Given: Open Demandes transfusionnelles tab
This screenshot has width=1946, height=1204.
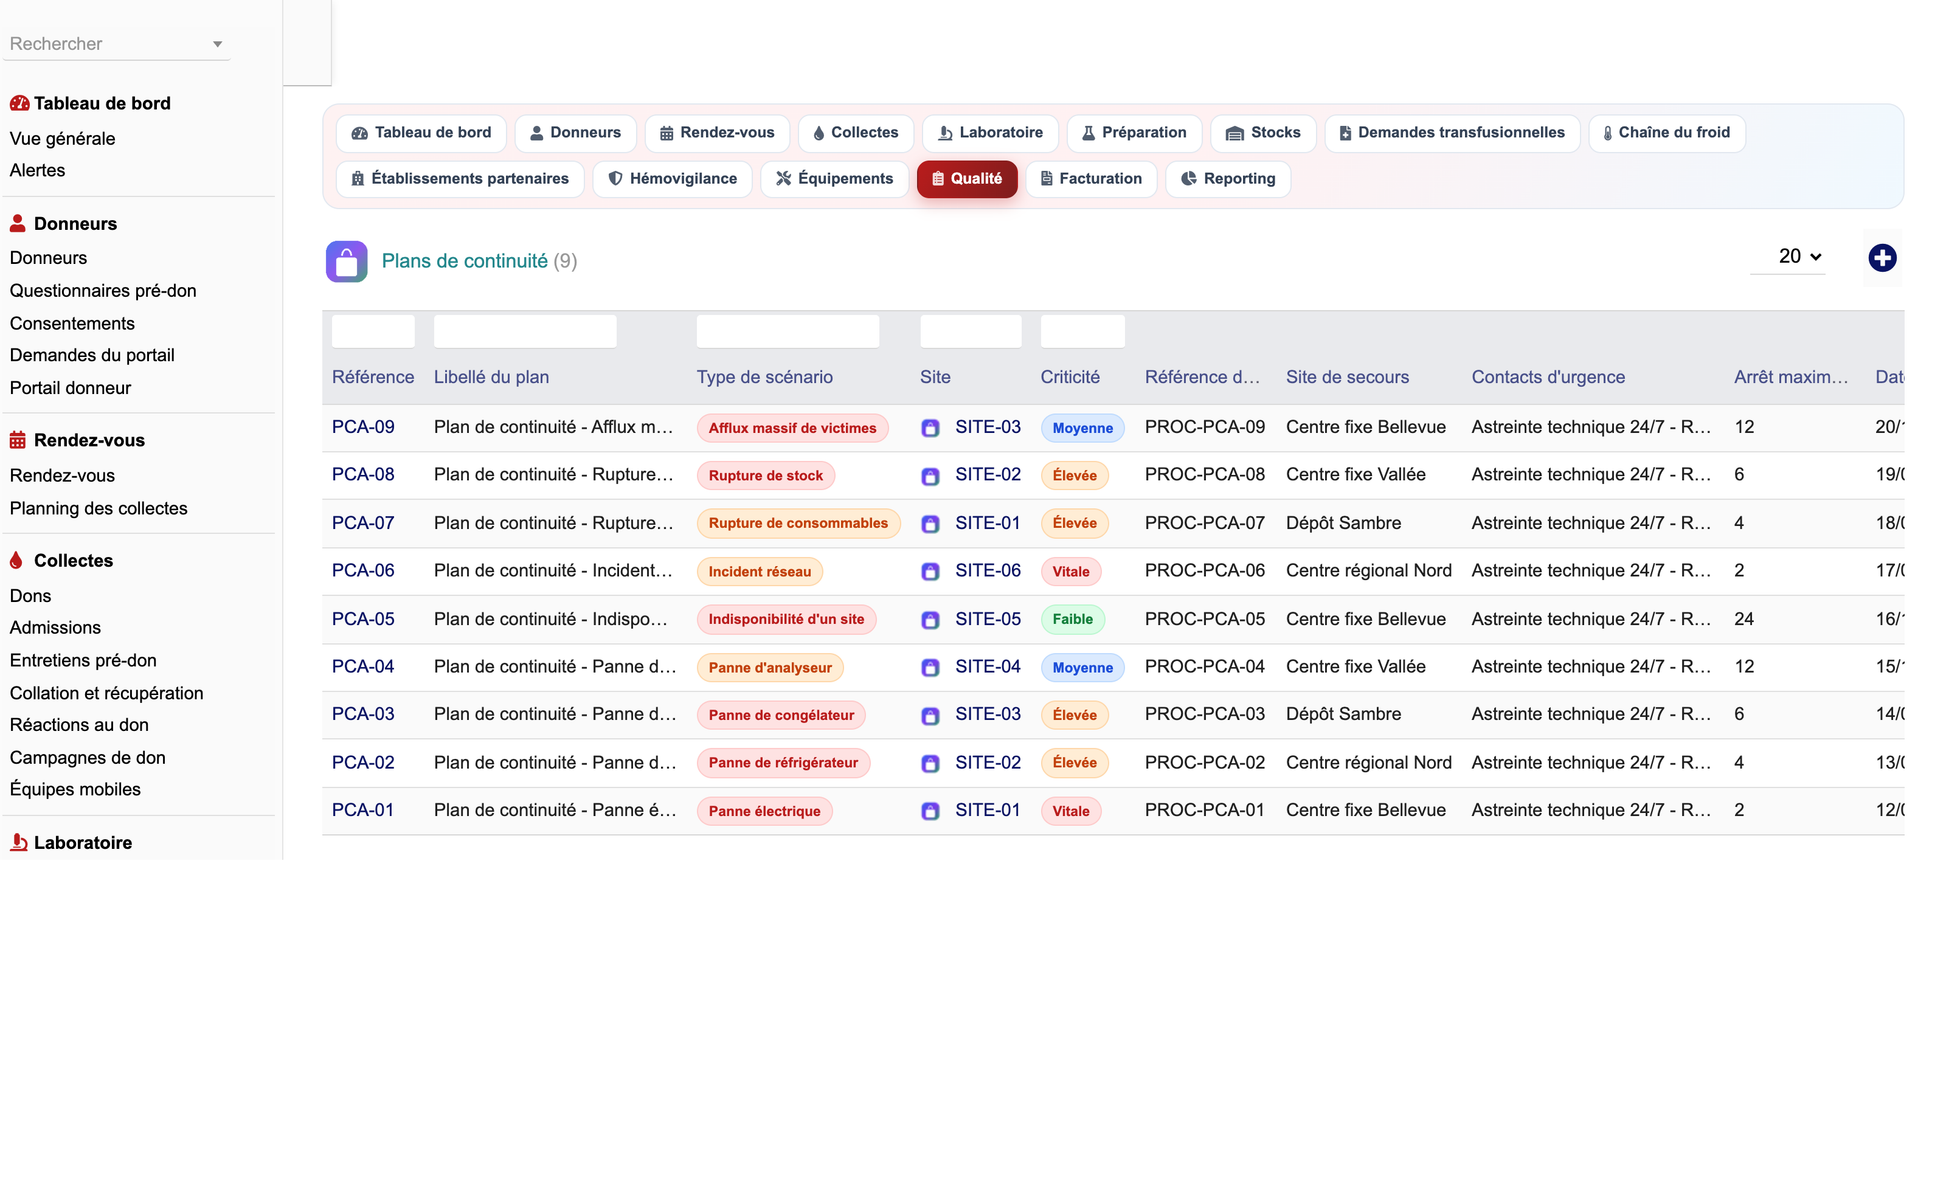Looking at the screenshot, I should (1452, 133).
